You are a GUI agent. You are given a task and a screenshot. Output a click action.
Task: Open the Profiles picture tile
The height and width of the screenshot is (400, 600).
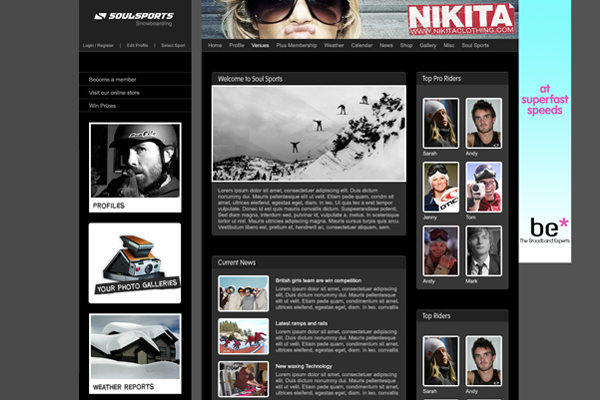point(135,167)
